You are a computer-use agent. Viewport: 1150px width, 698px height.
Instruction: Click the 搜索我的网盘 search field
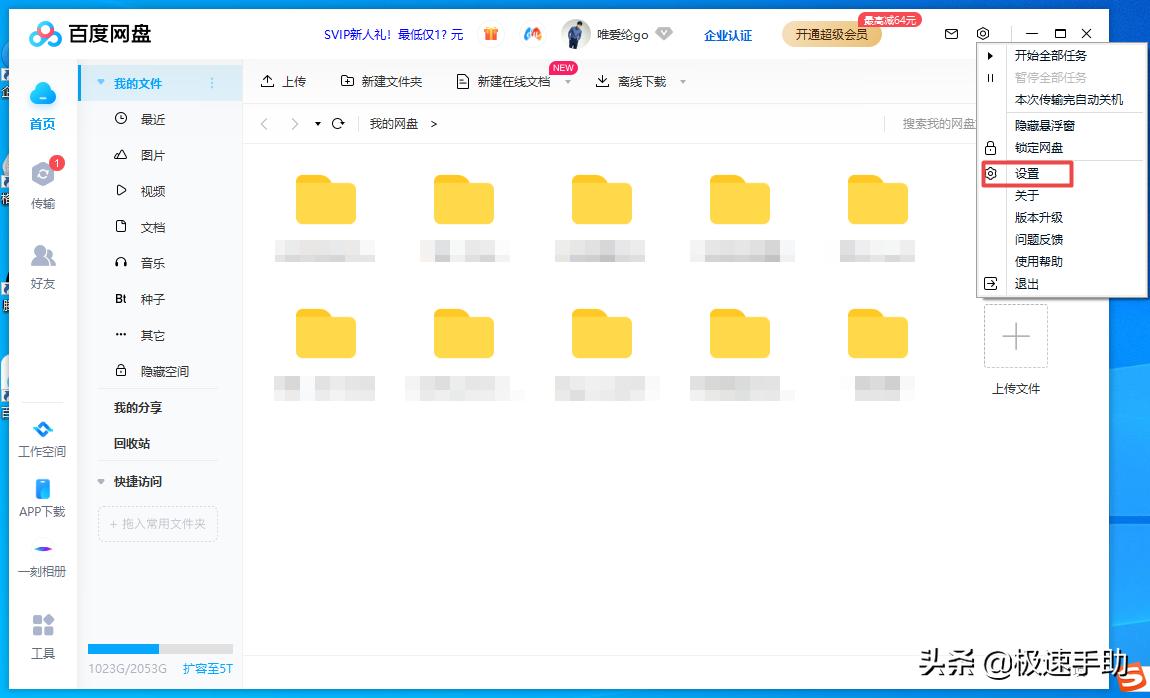tap(940, 124)
